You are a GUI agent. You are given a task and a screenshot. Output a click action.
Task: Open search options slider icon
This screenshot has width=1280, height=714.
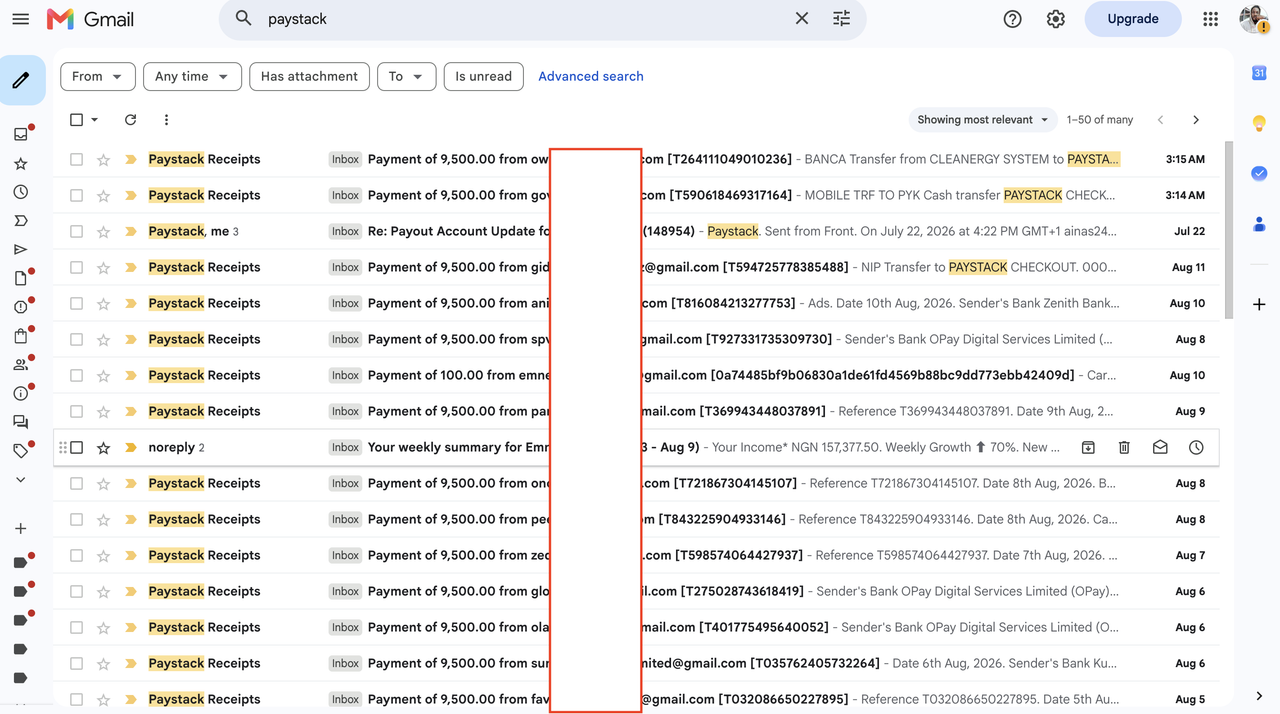pos(842,19)
